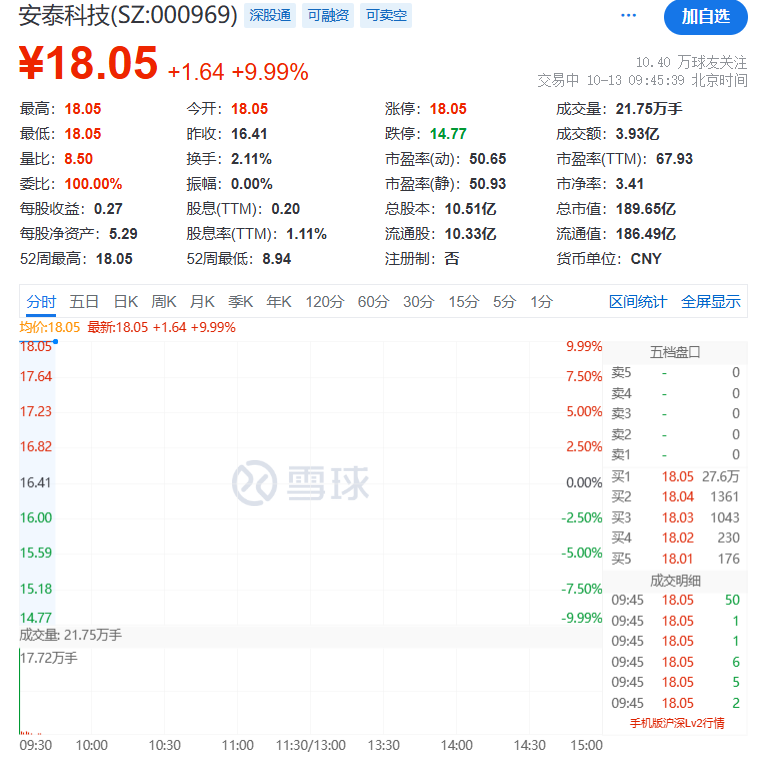Select the 分时 chart tab
The width and height of the screenshot is (770, 759).
click(x=41, y=301)
